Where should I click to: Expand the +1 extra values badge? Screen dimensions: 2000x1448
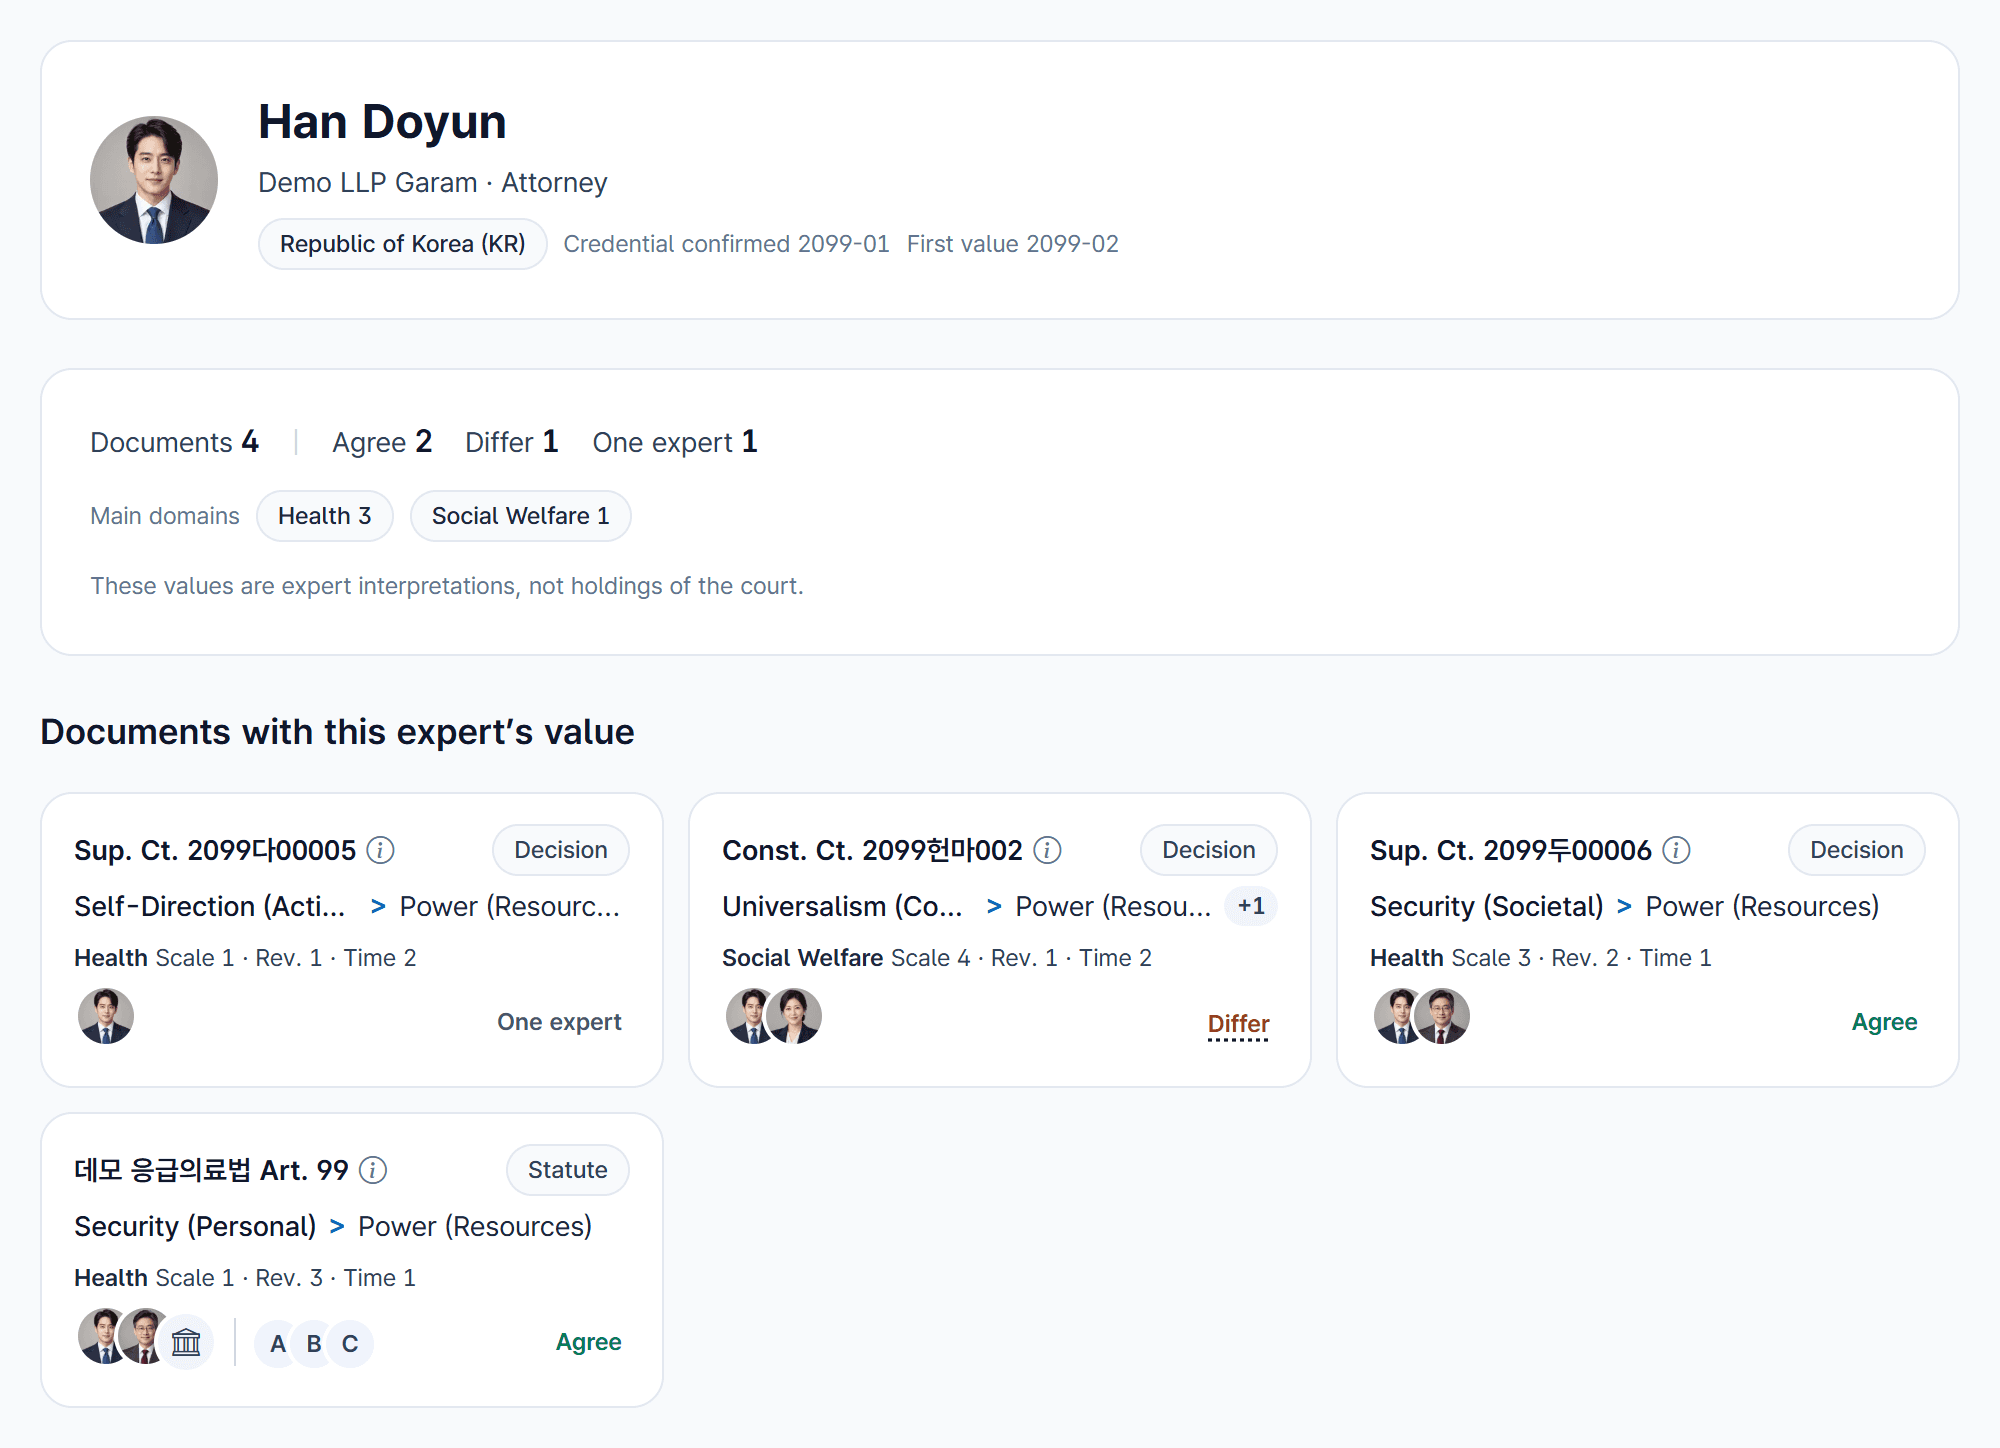coord(1251,906)
